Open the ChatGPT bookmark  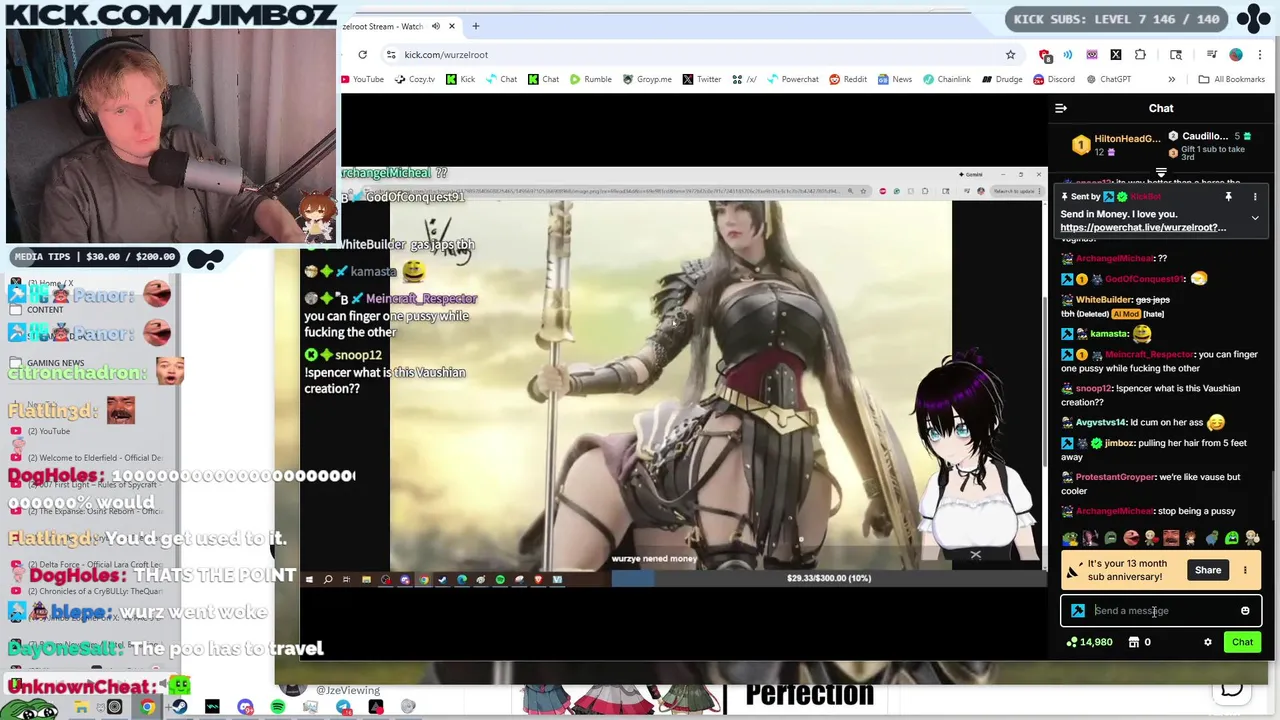tap(1108, 79)
